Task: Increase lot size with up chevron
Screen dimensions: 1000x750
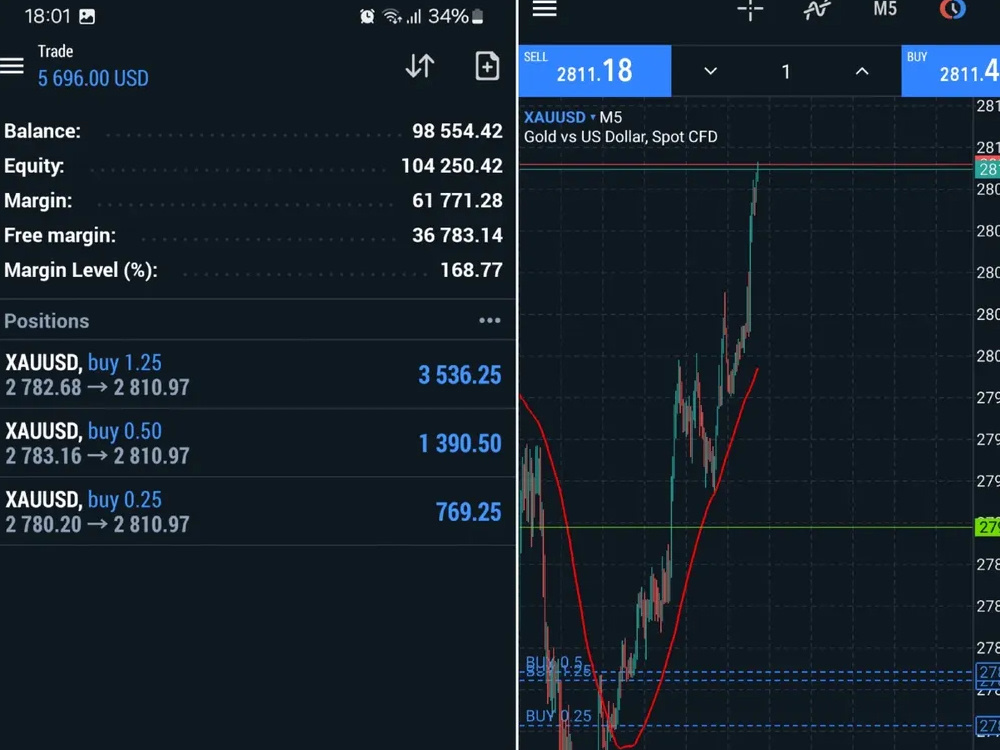Action: (x=862, y=71)
